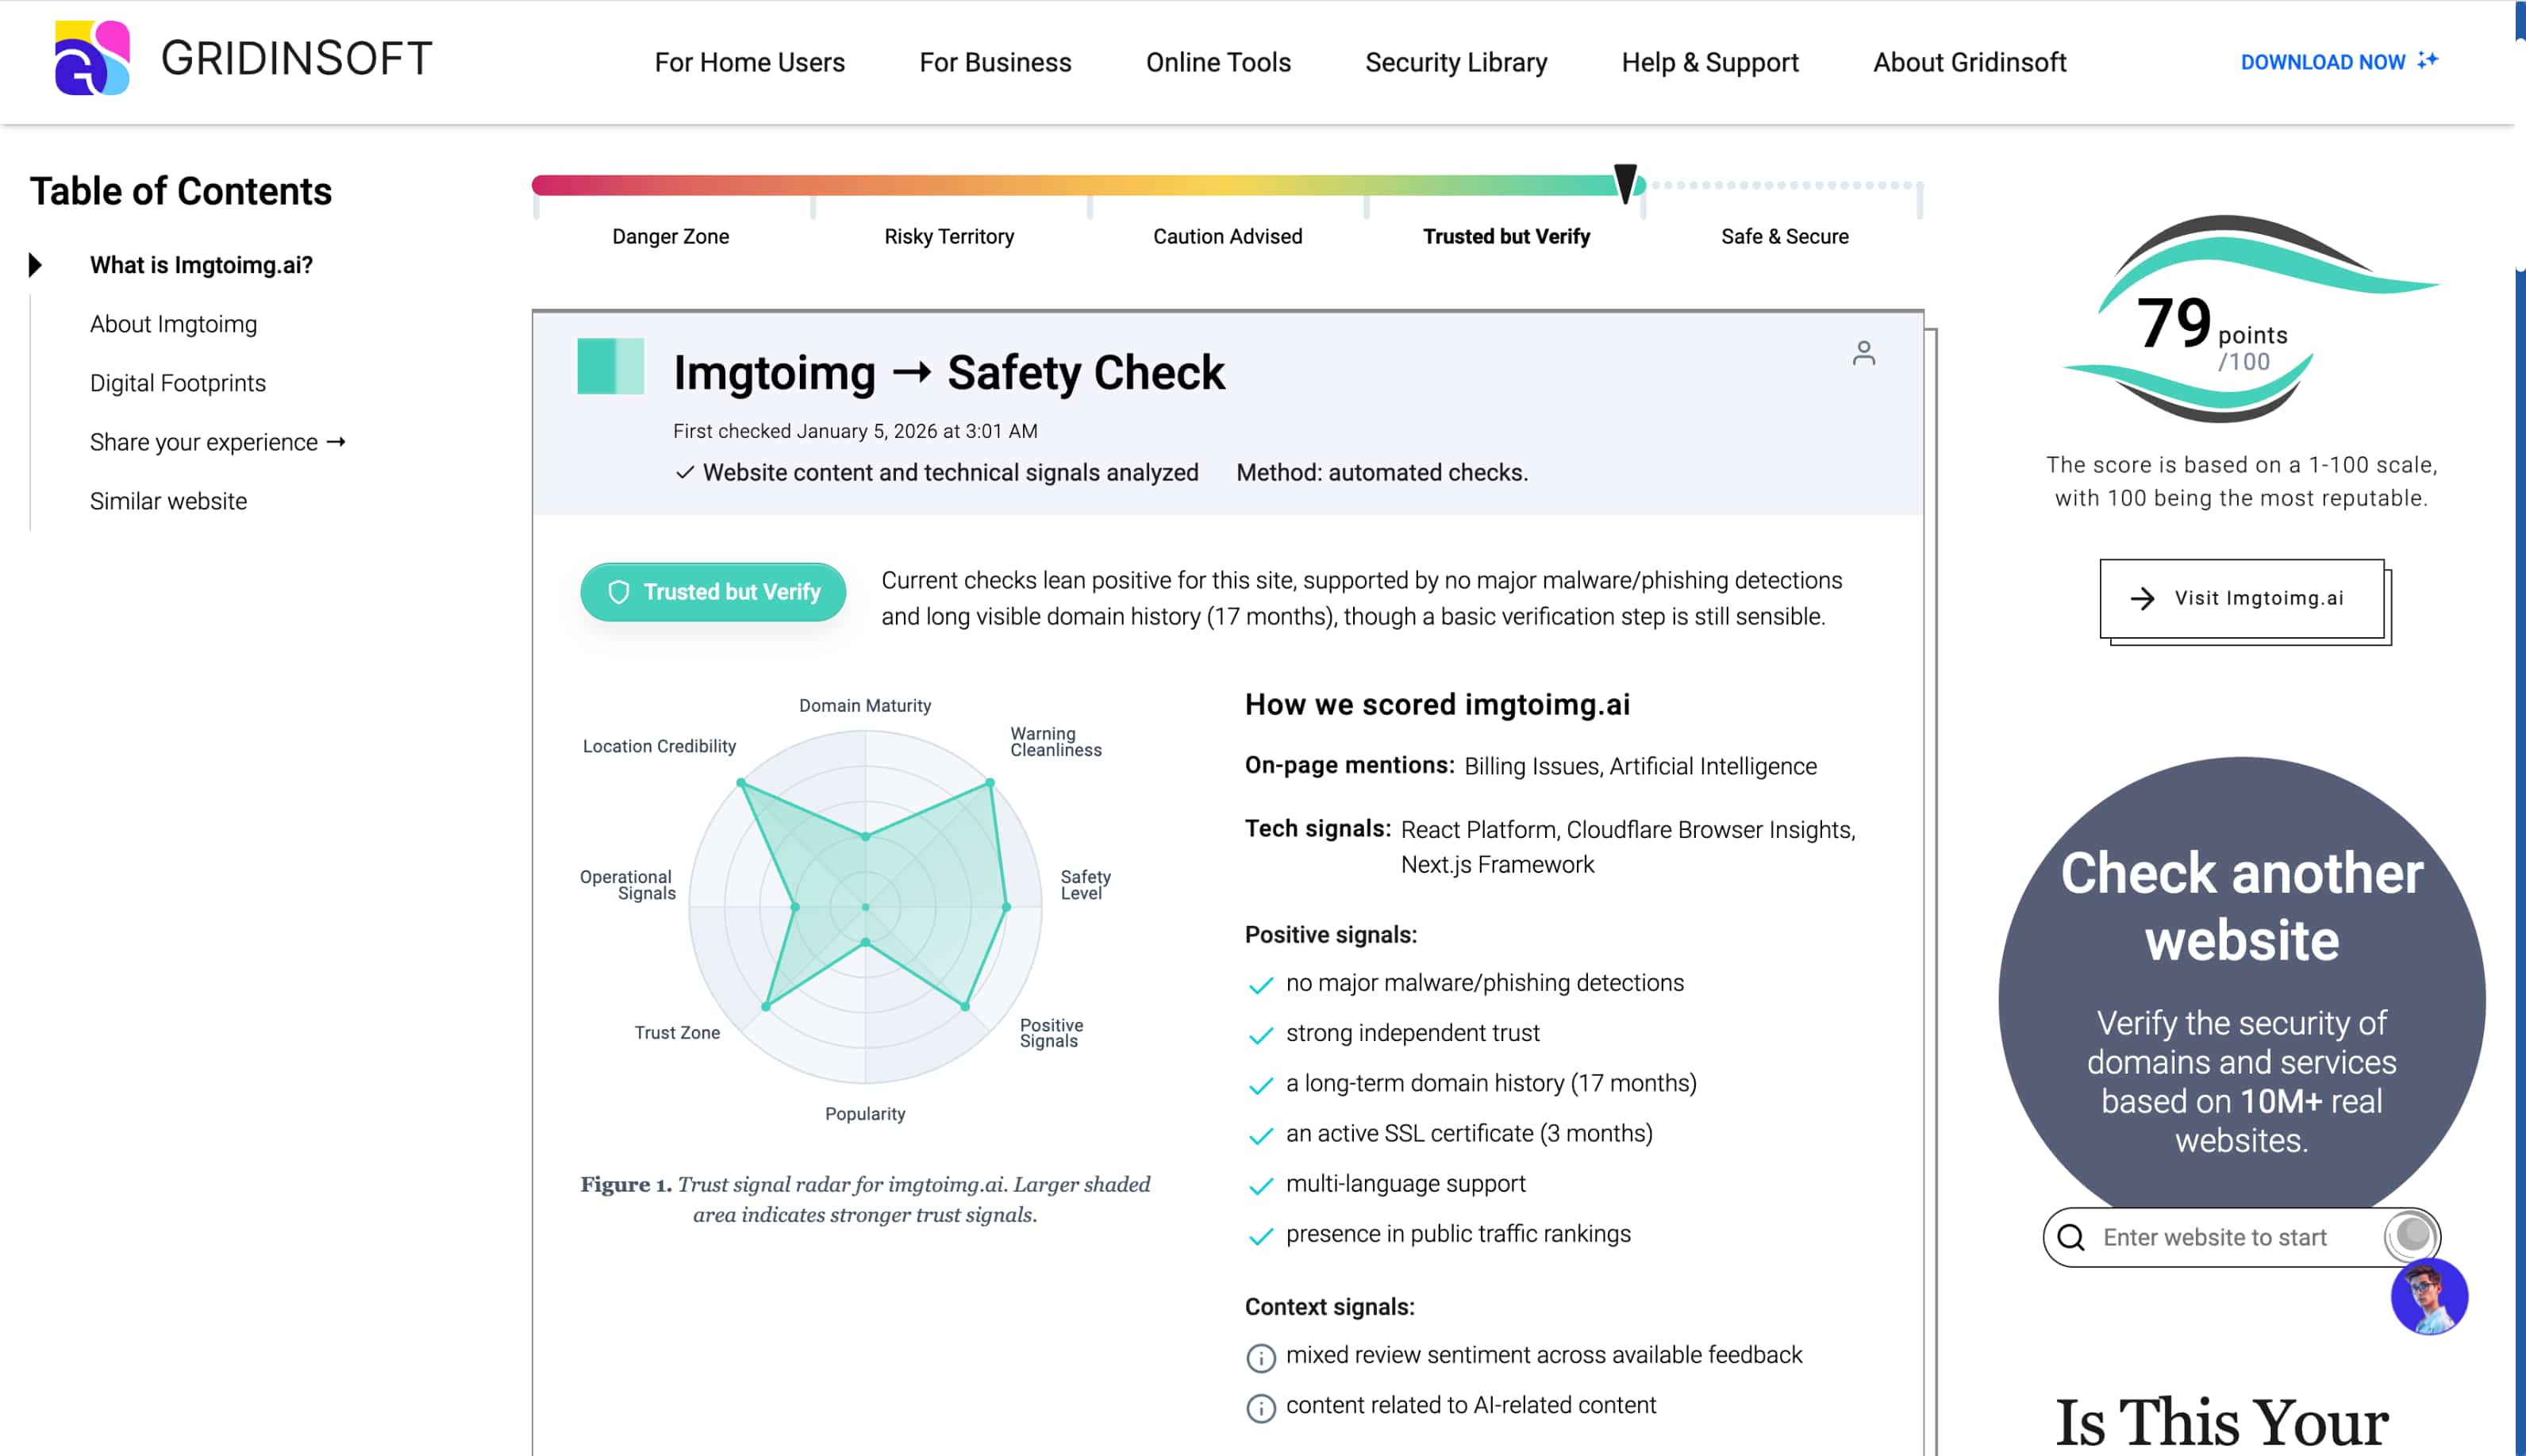Click the trust scale marker pointer
Viewport: 2526px width, 1456px height.
[1626, 183]
